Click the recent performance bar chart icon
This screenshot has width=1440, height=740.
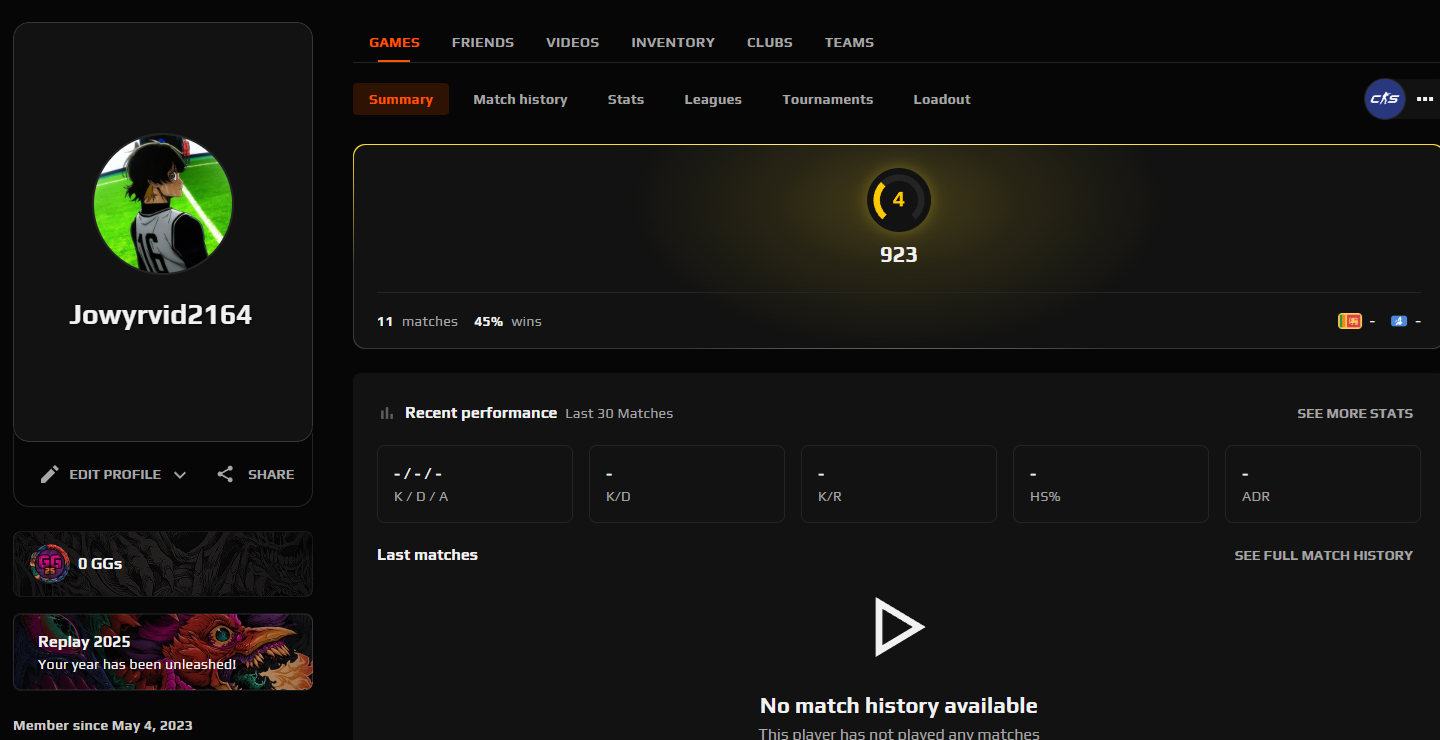(x=387, y=412)
